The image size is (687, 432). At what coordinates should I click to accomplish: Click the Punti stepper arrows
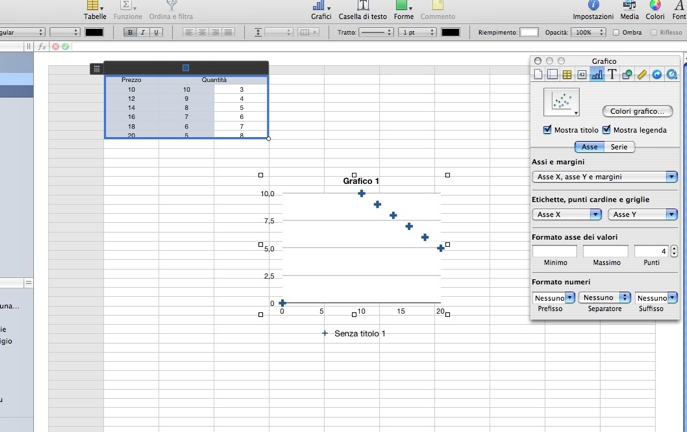pos(674,251)
